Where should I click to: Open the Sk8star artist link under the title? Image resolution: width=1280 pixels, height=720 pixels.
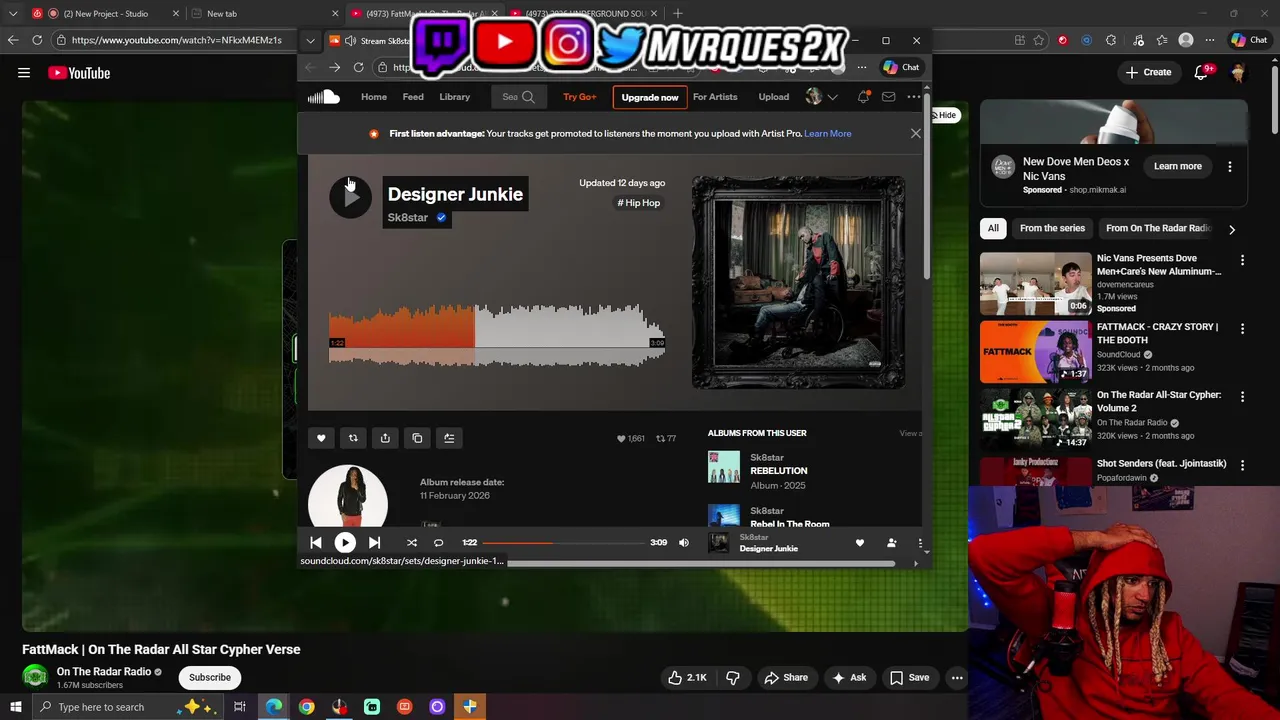[x=408, y=217]
